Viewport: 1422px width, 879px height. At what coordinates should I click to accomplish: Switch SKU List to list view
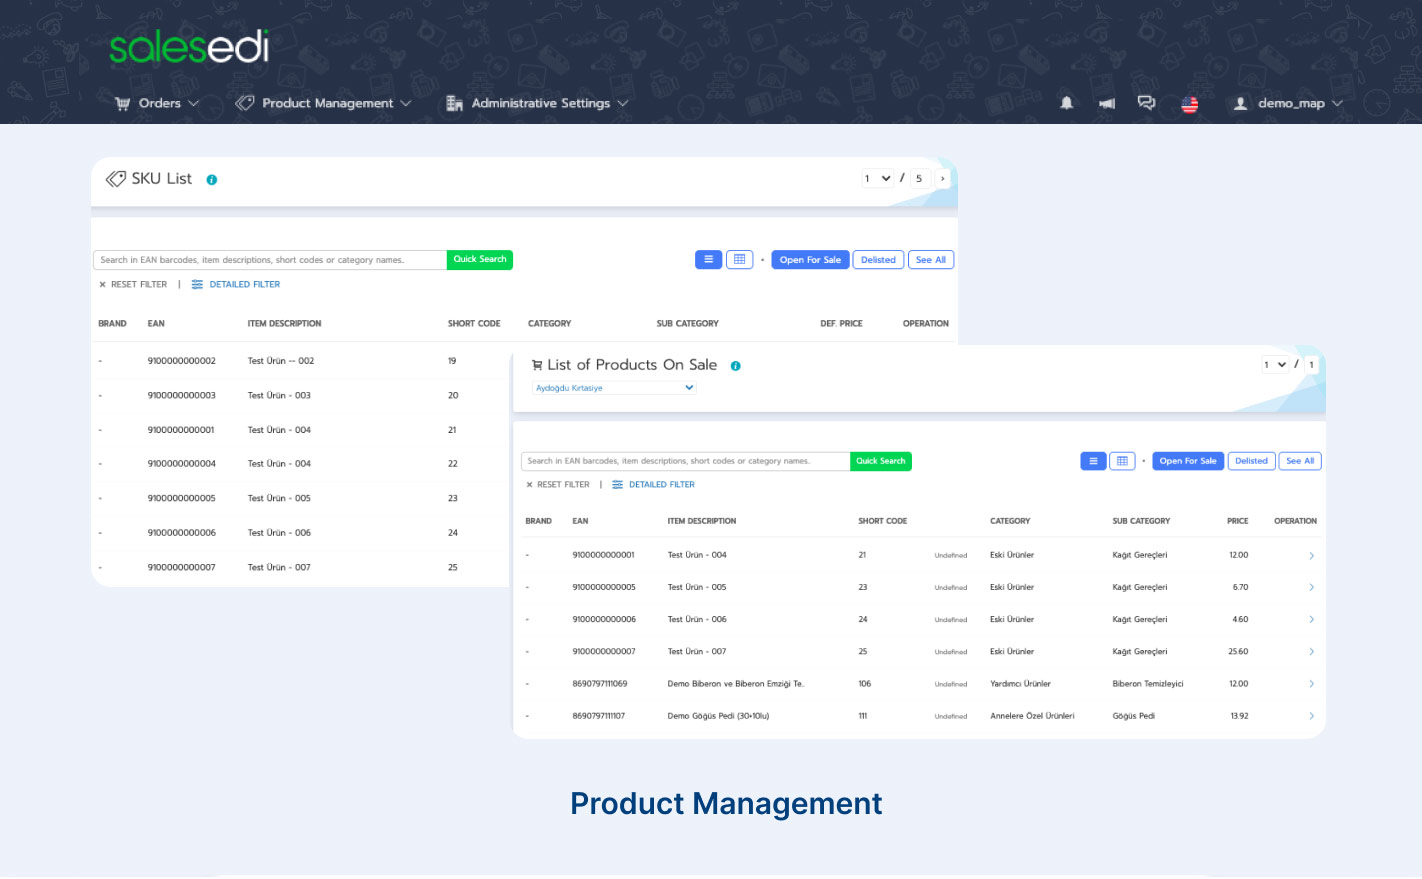pos(708,260)
